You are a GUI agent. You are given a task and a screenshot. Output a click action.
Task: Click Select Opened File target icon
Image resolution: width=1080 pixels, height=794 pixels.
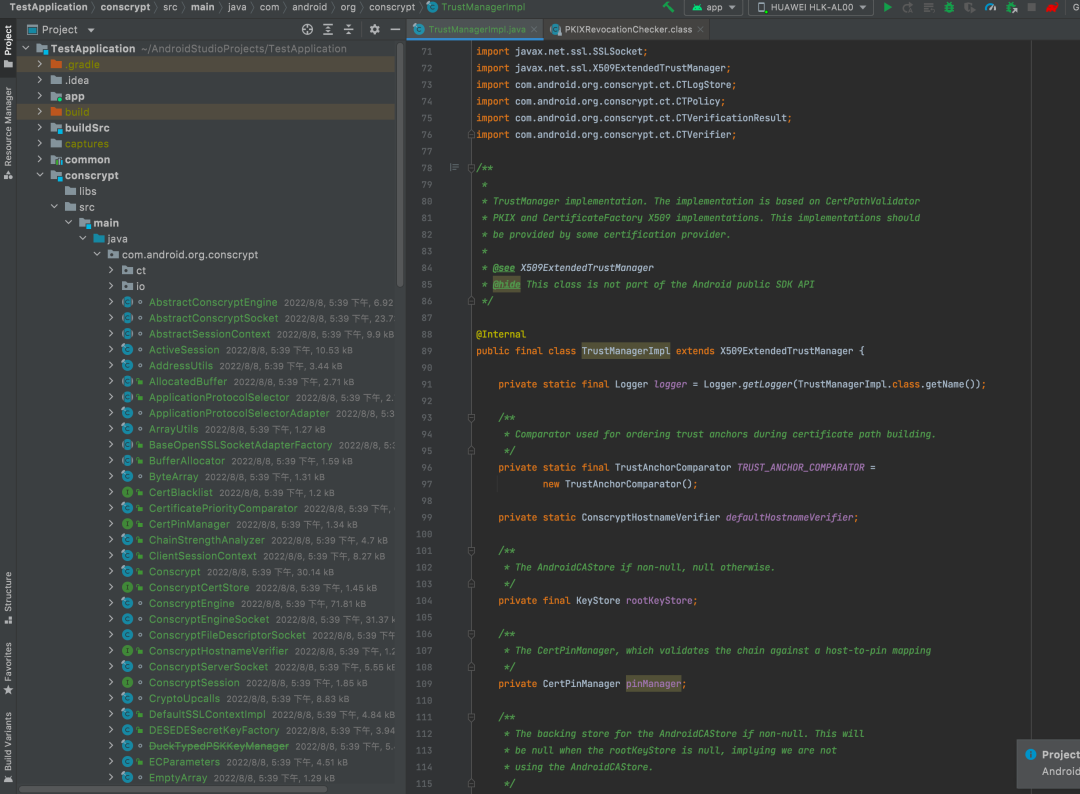point(307,30)
